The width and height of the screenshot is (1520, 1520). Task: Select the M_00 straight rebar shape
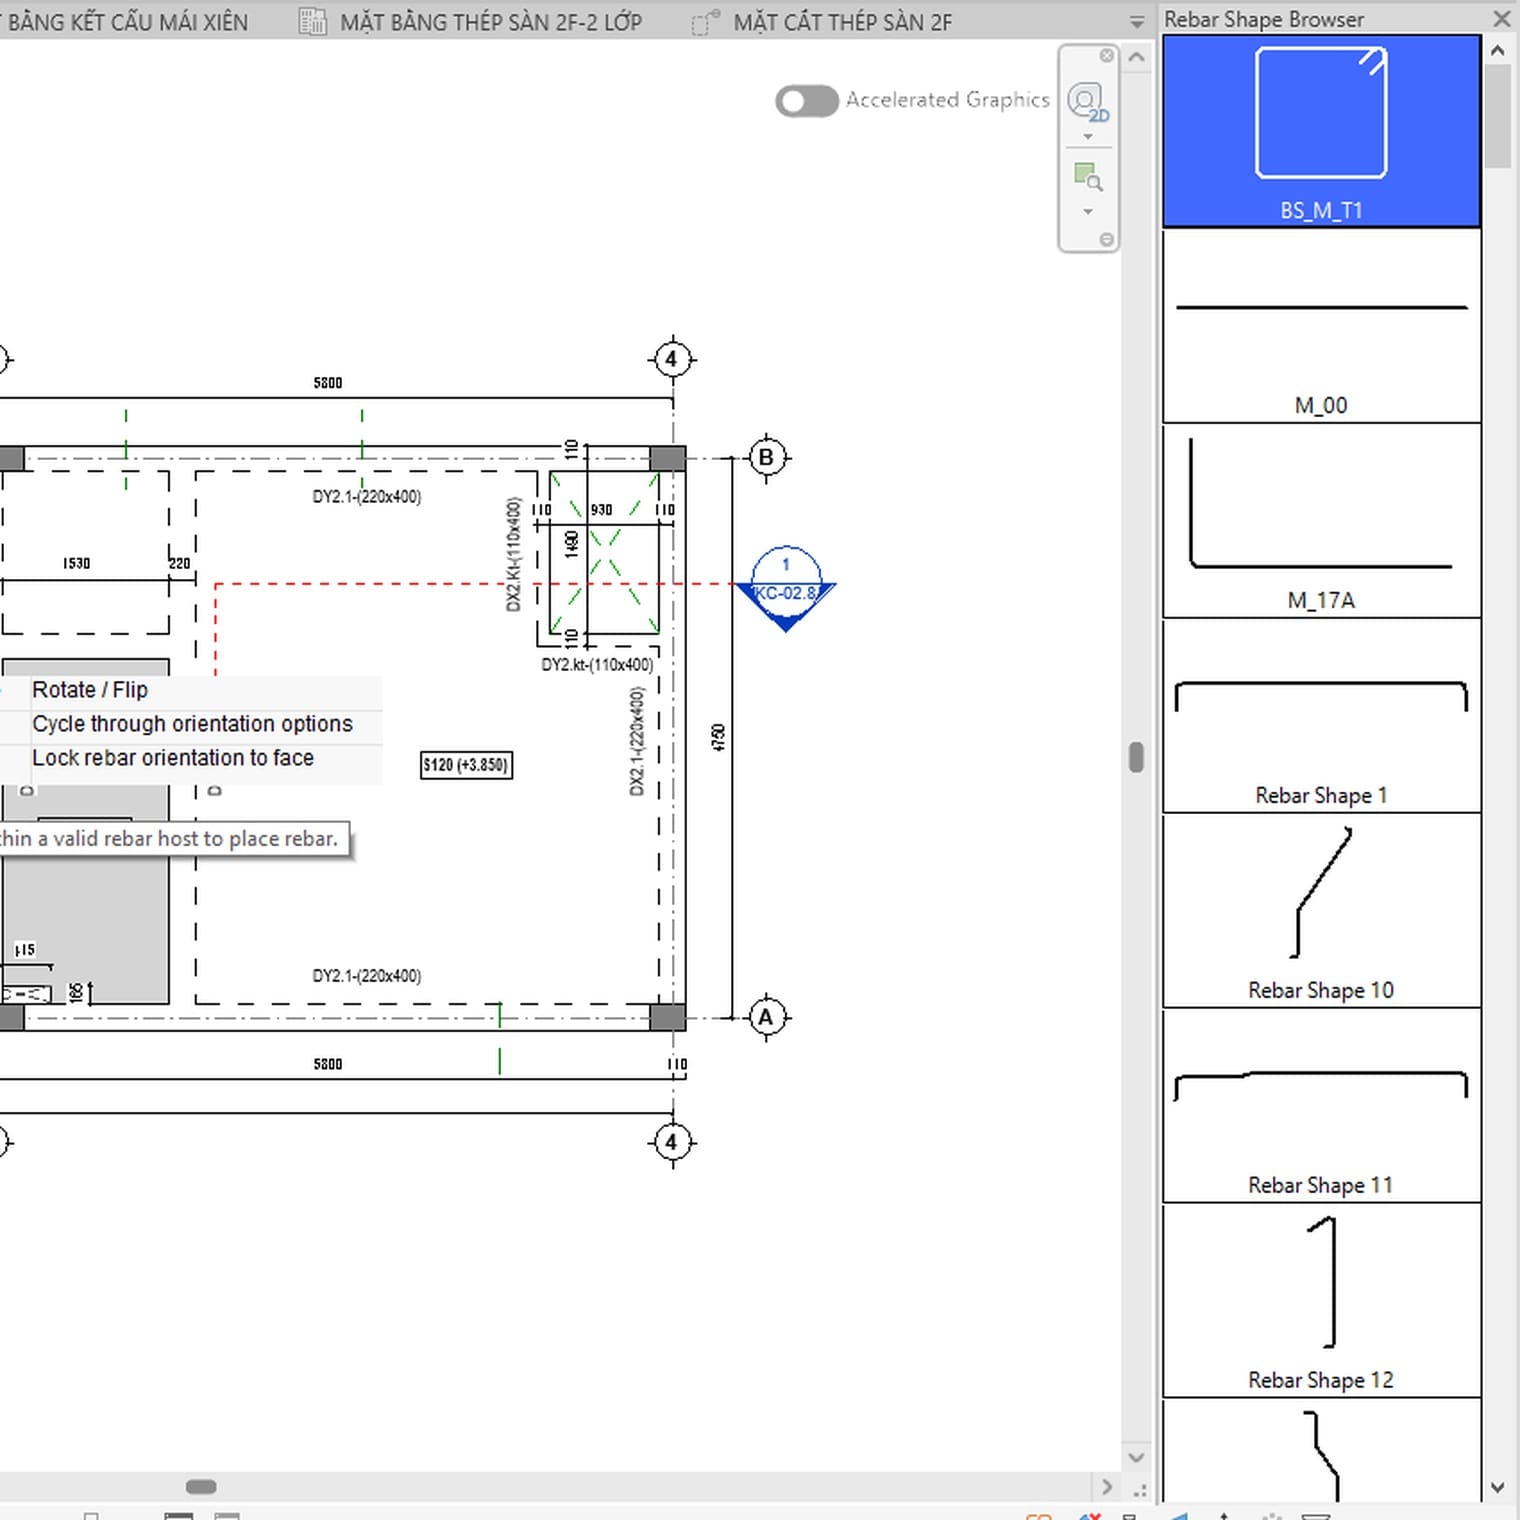1321,326
